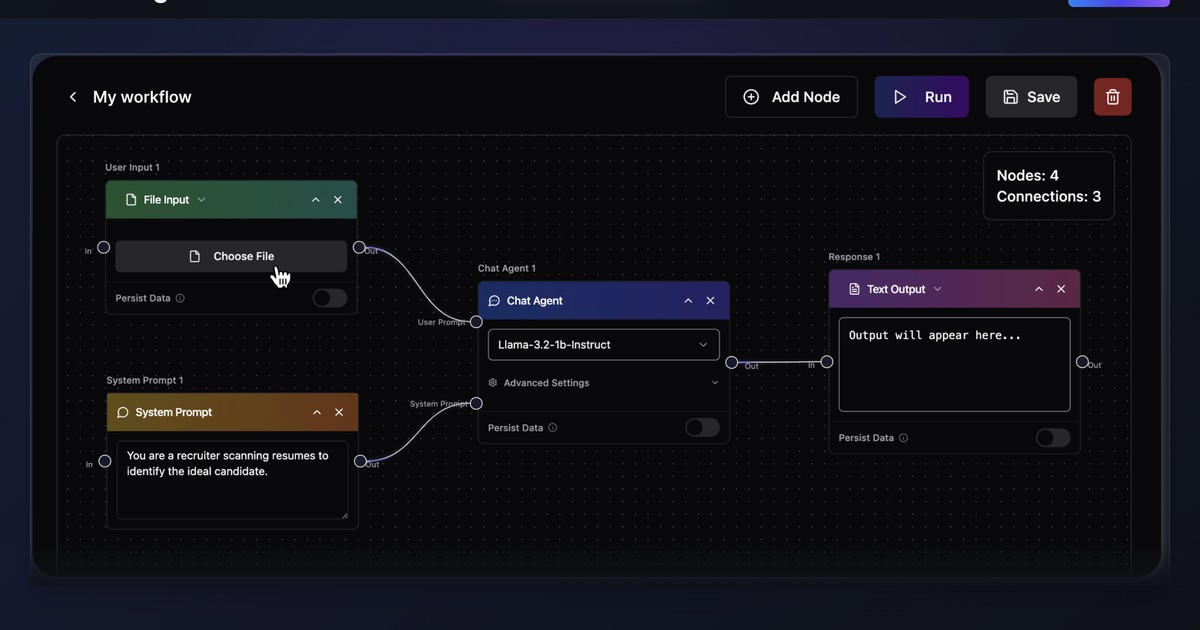
Task: Click the Choose File button
Action: 231,256
